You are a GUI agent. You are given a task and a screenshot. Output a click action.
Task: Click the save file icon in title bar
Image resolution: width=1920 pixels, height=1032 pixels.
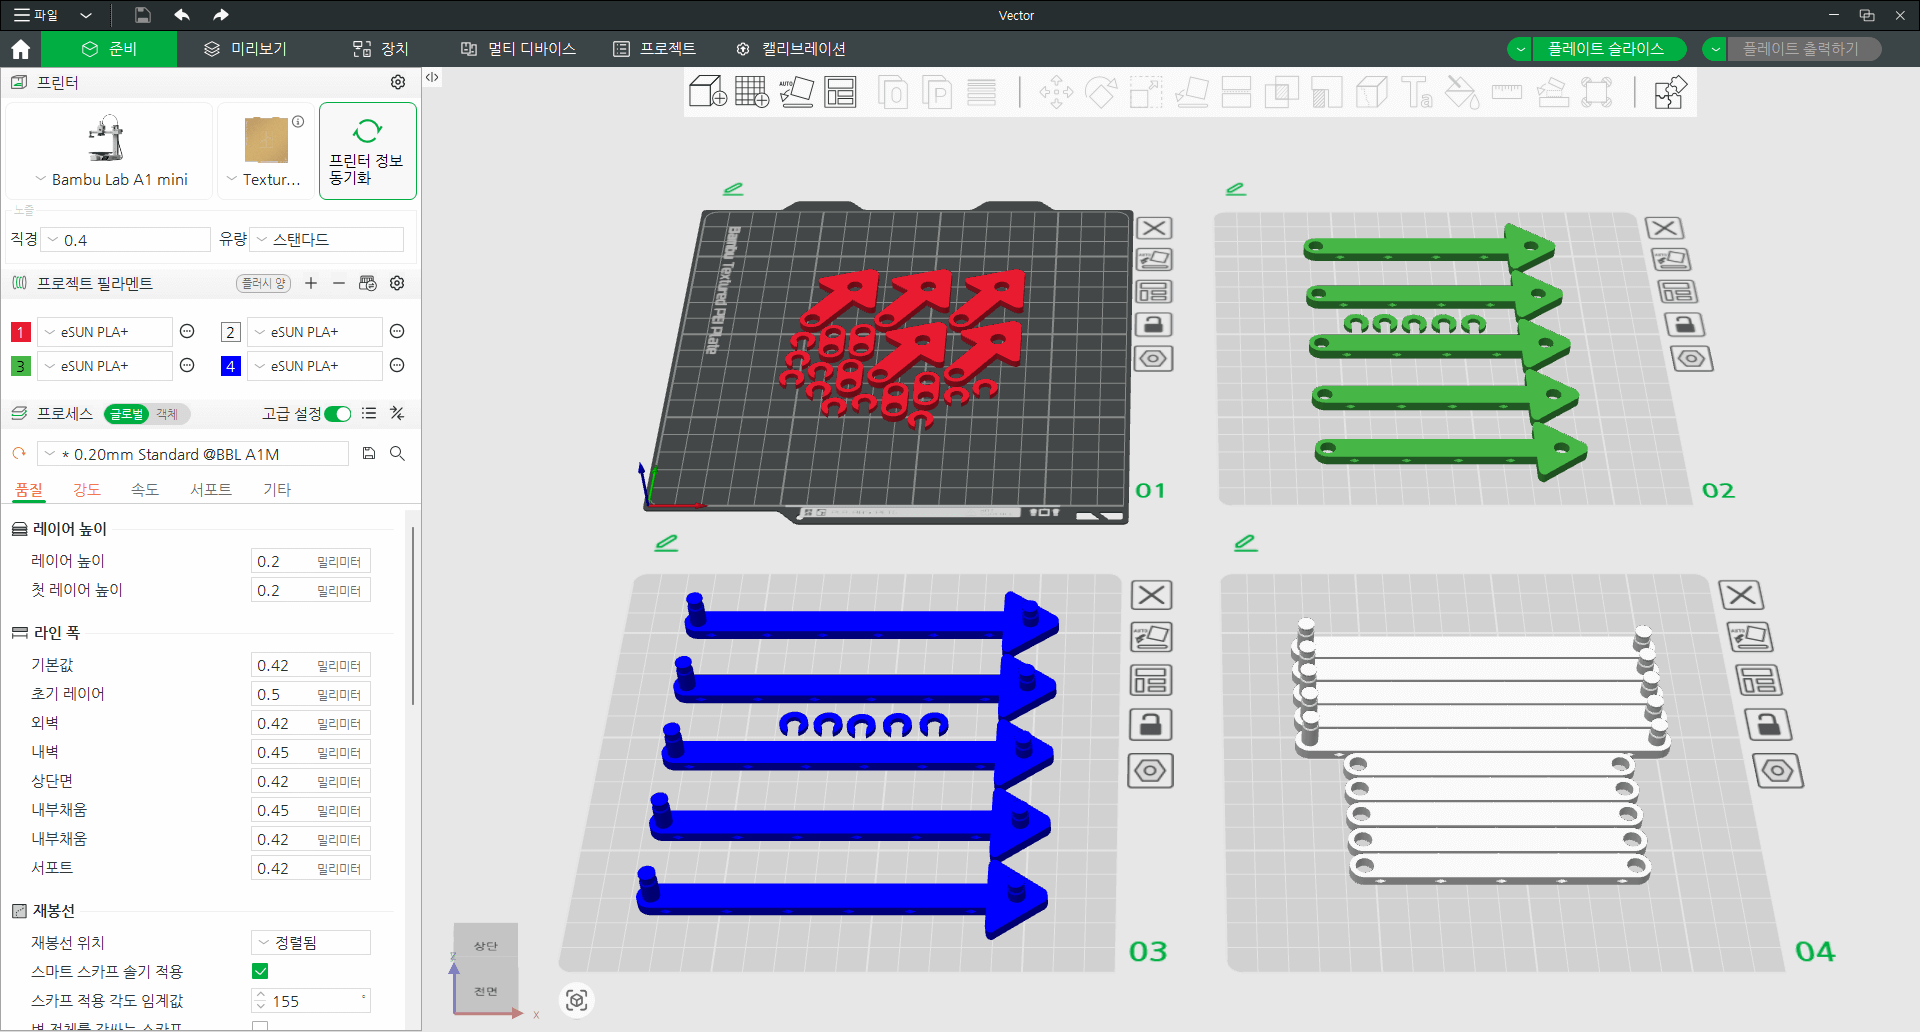(143, 15)
